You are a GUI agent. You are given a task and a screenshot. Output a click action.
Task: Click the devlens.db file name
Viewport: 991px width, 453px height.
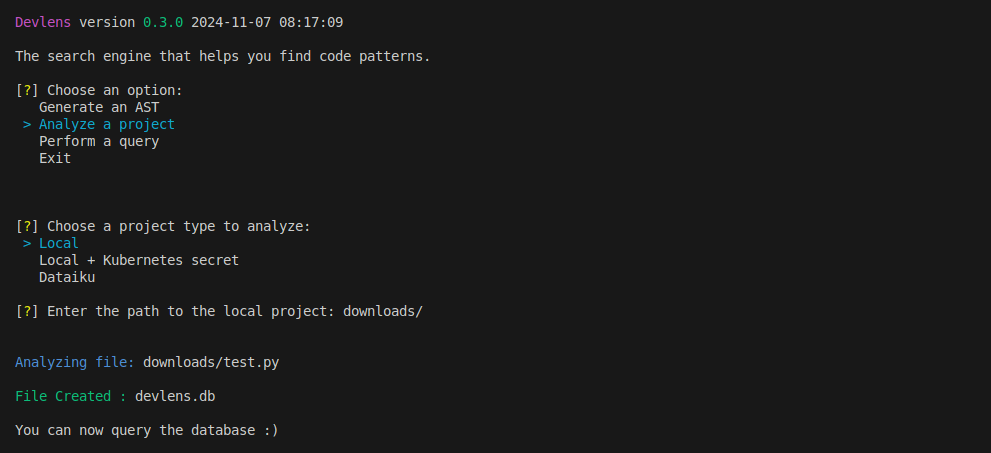[x=175, y=396]
